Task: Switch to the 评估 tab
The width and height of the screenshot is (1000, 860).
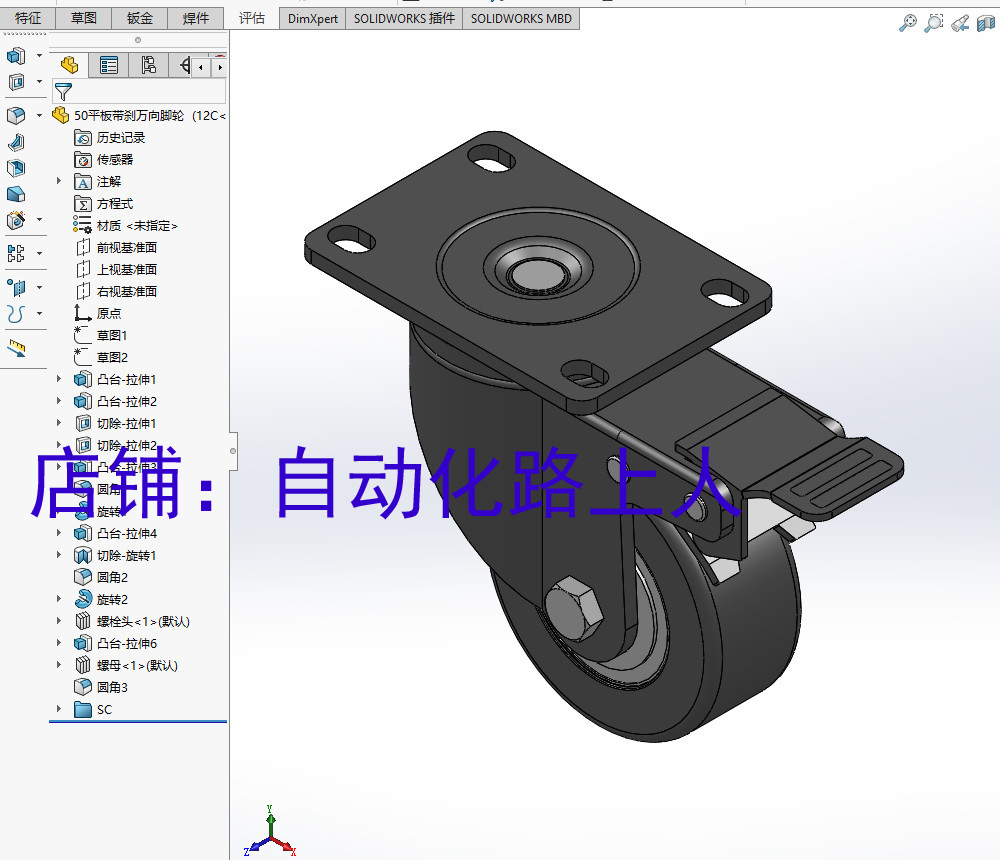Action: click(252, 19)
